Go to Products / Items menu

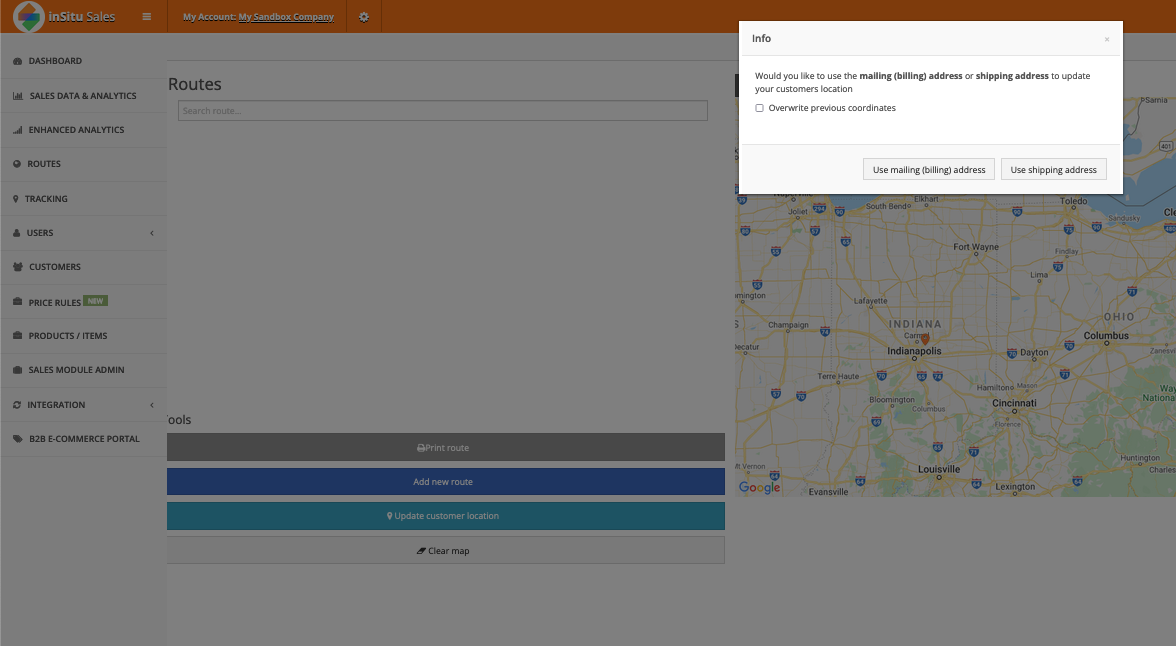(x=68, y=336)
